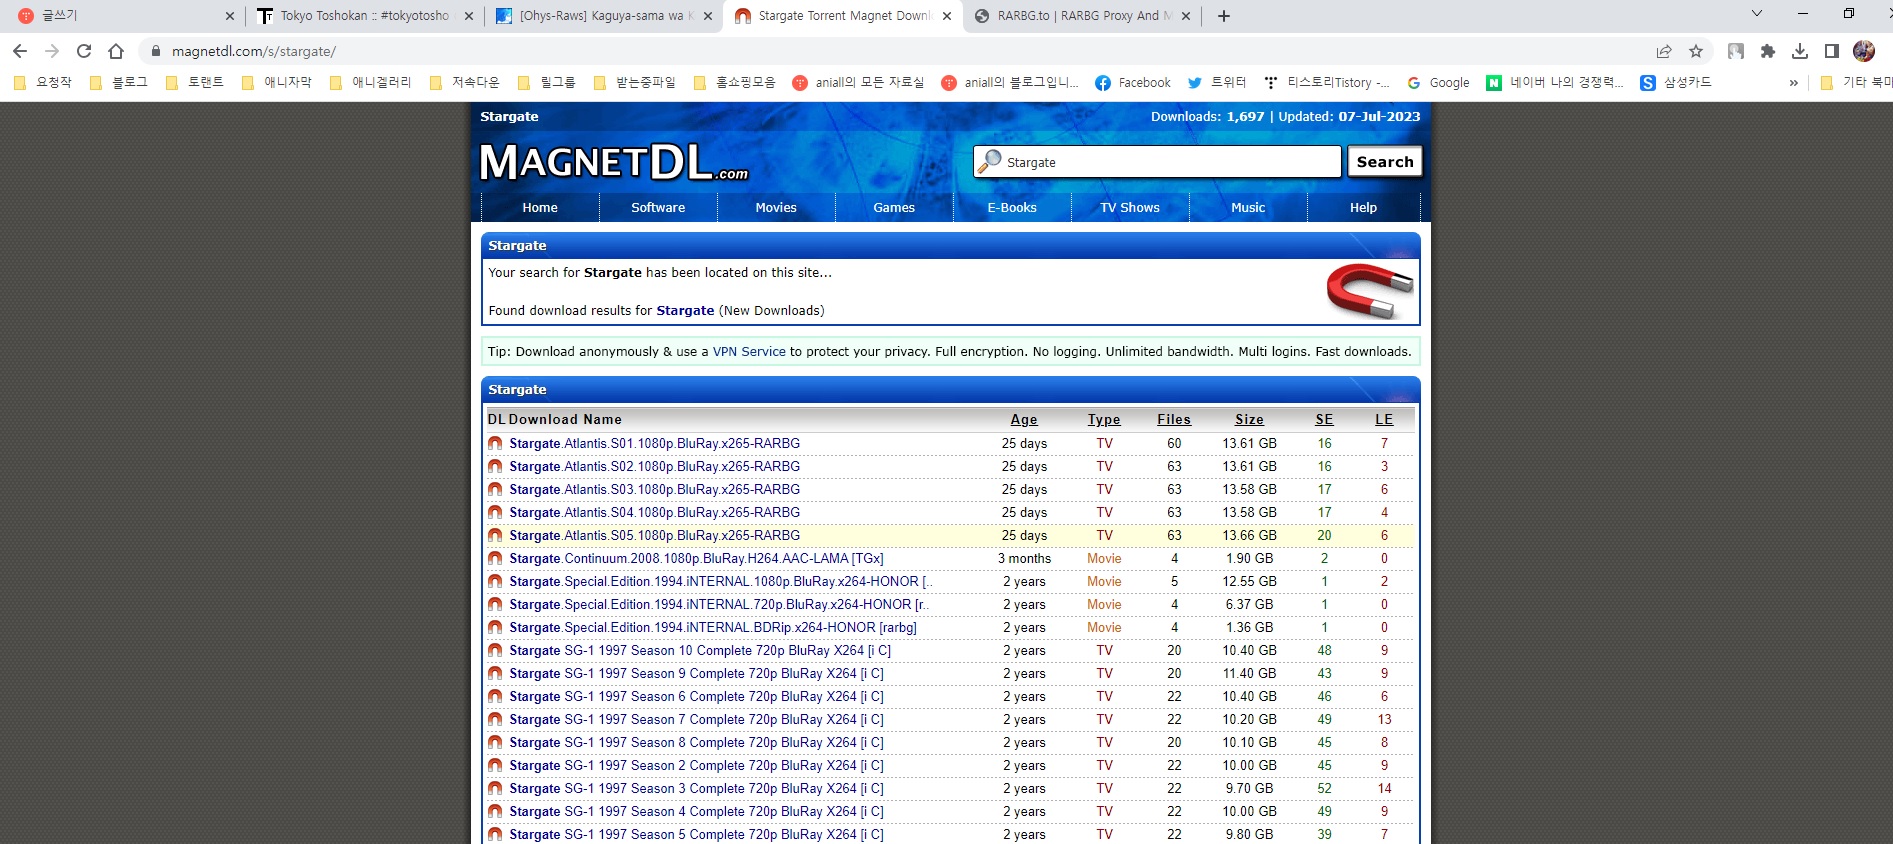Open the E-Books category

pyautogui.click(x=1012, y=208)
